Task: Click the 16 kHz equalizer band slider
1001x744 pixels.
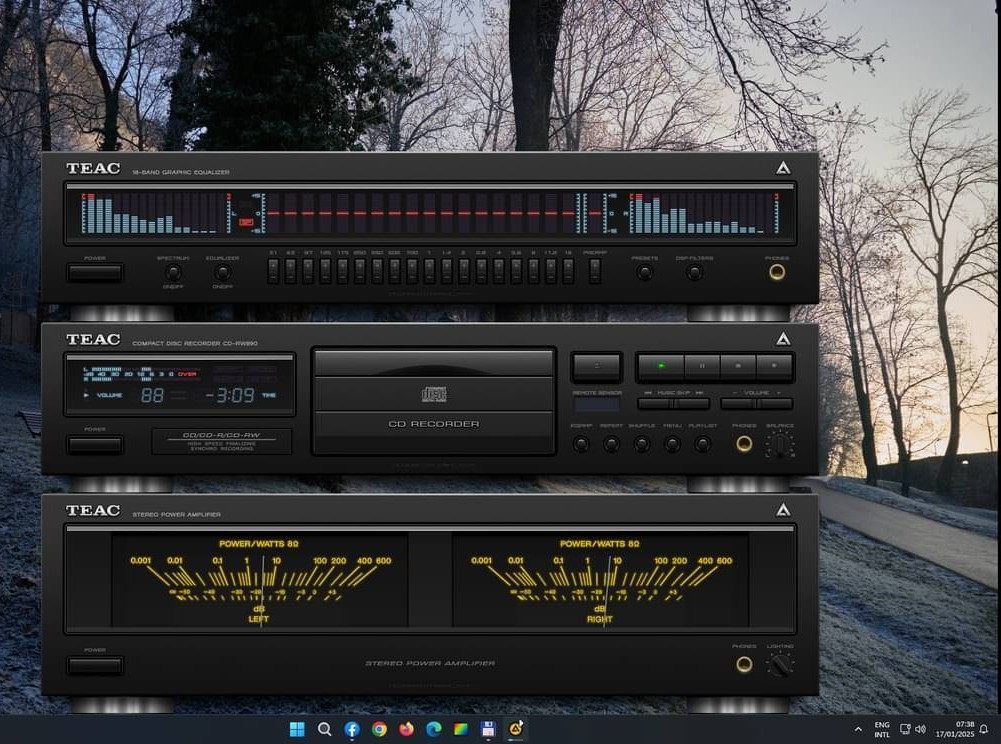Action: [568, 271]
